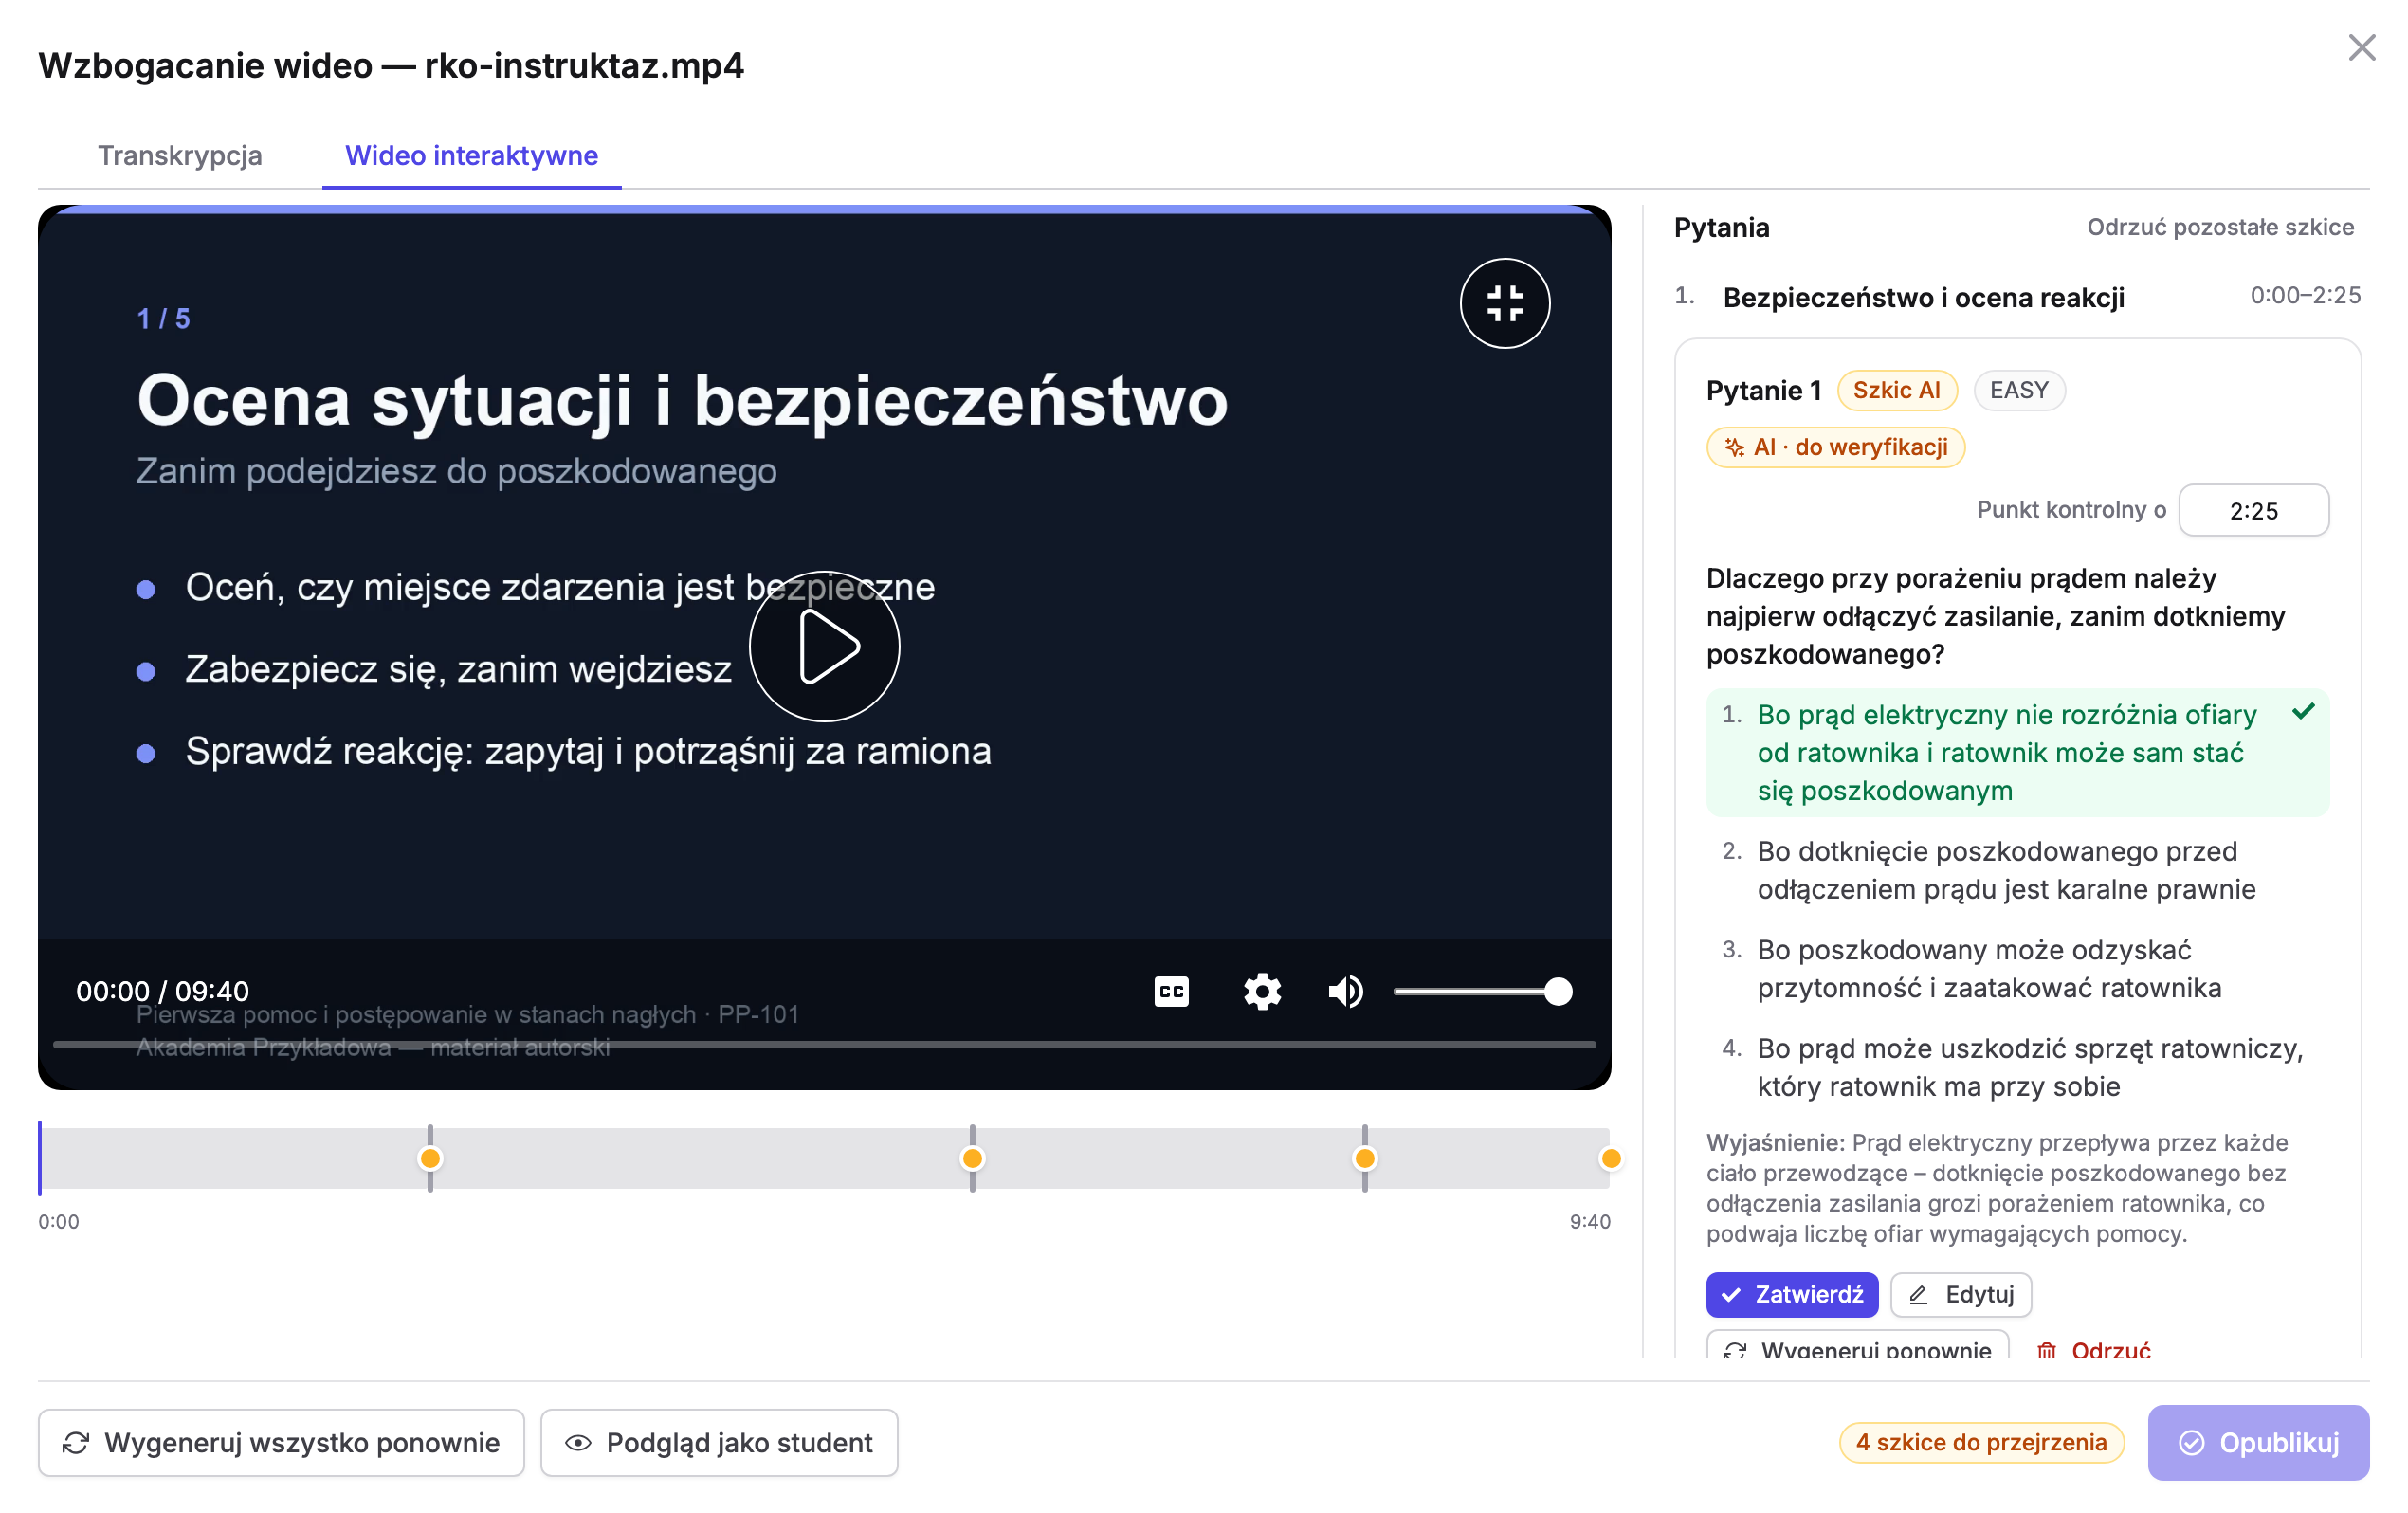The width and height of the screenshot is (2408, 1513).
Task: Click the 0:00–2:25 time range text
Action: coord(2304,295)
